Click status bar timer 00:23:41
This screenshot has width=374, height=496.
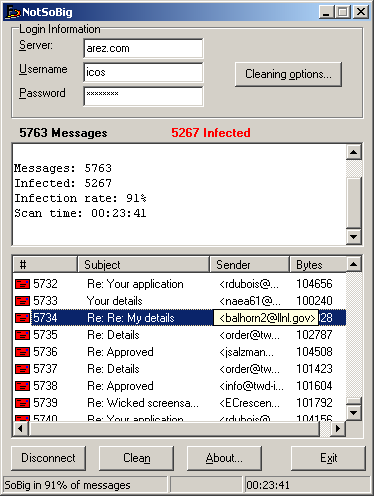tap(268, 485)
